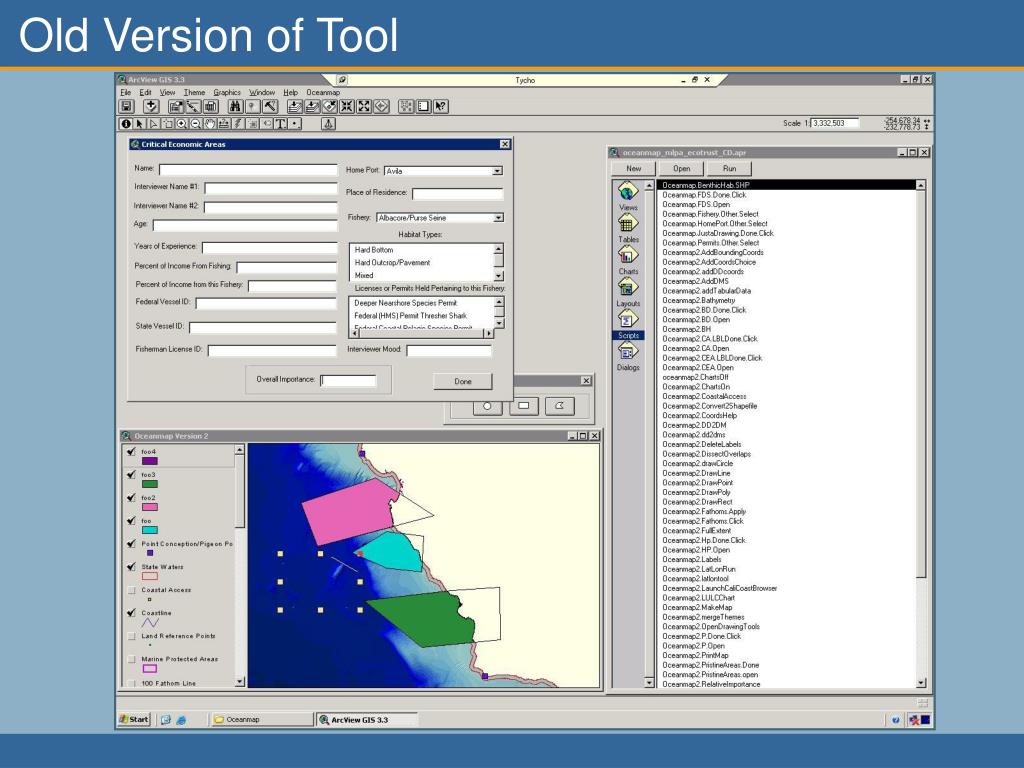The height and width of the screenshot is (768, 1024).
Task: Enable the Coastal Access theme
Action: click(x=131, y=590)
